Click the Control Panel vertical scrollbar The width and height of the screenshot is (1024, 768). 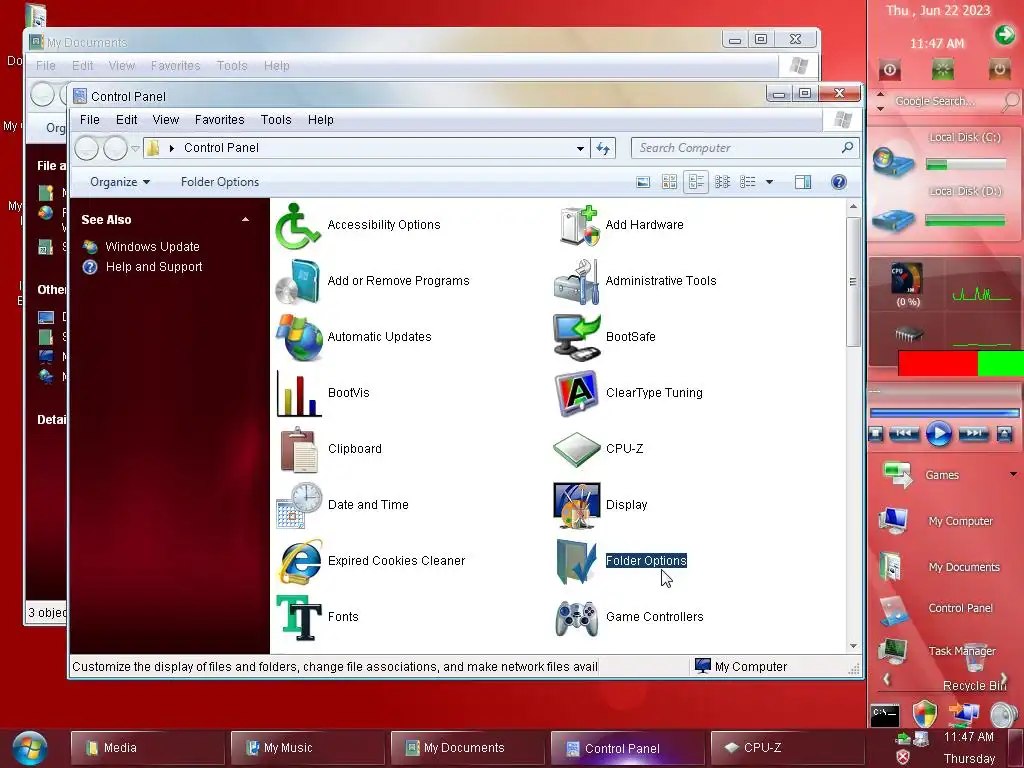point(853,282)
